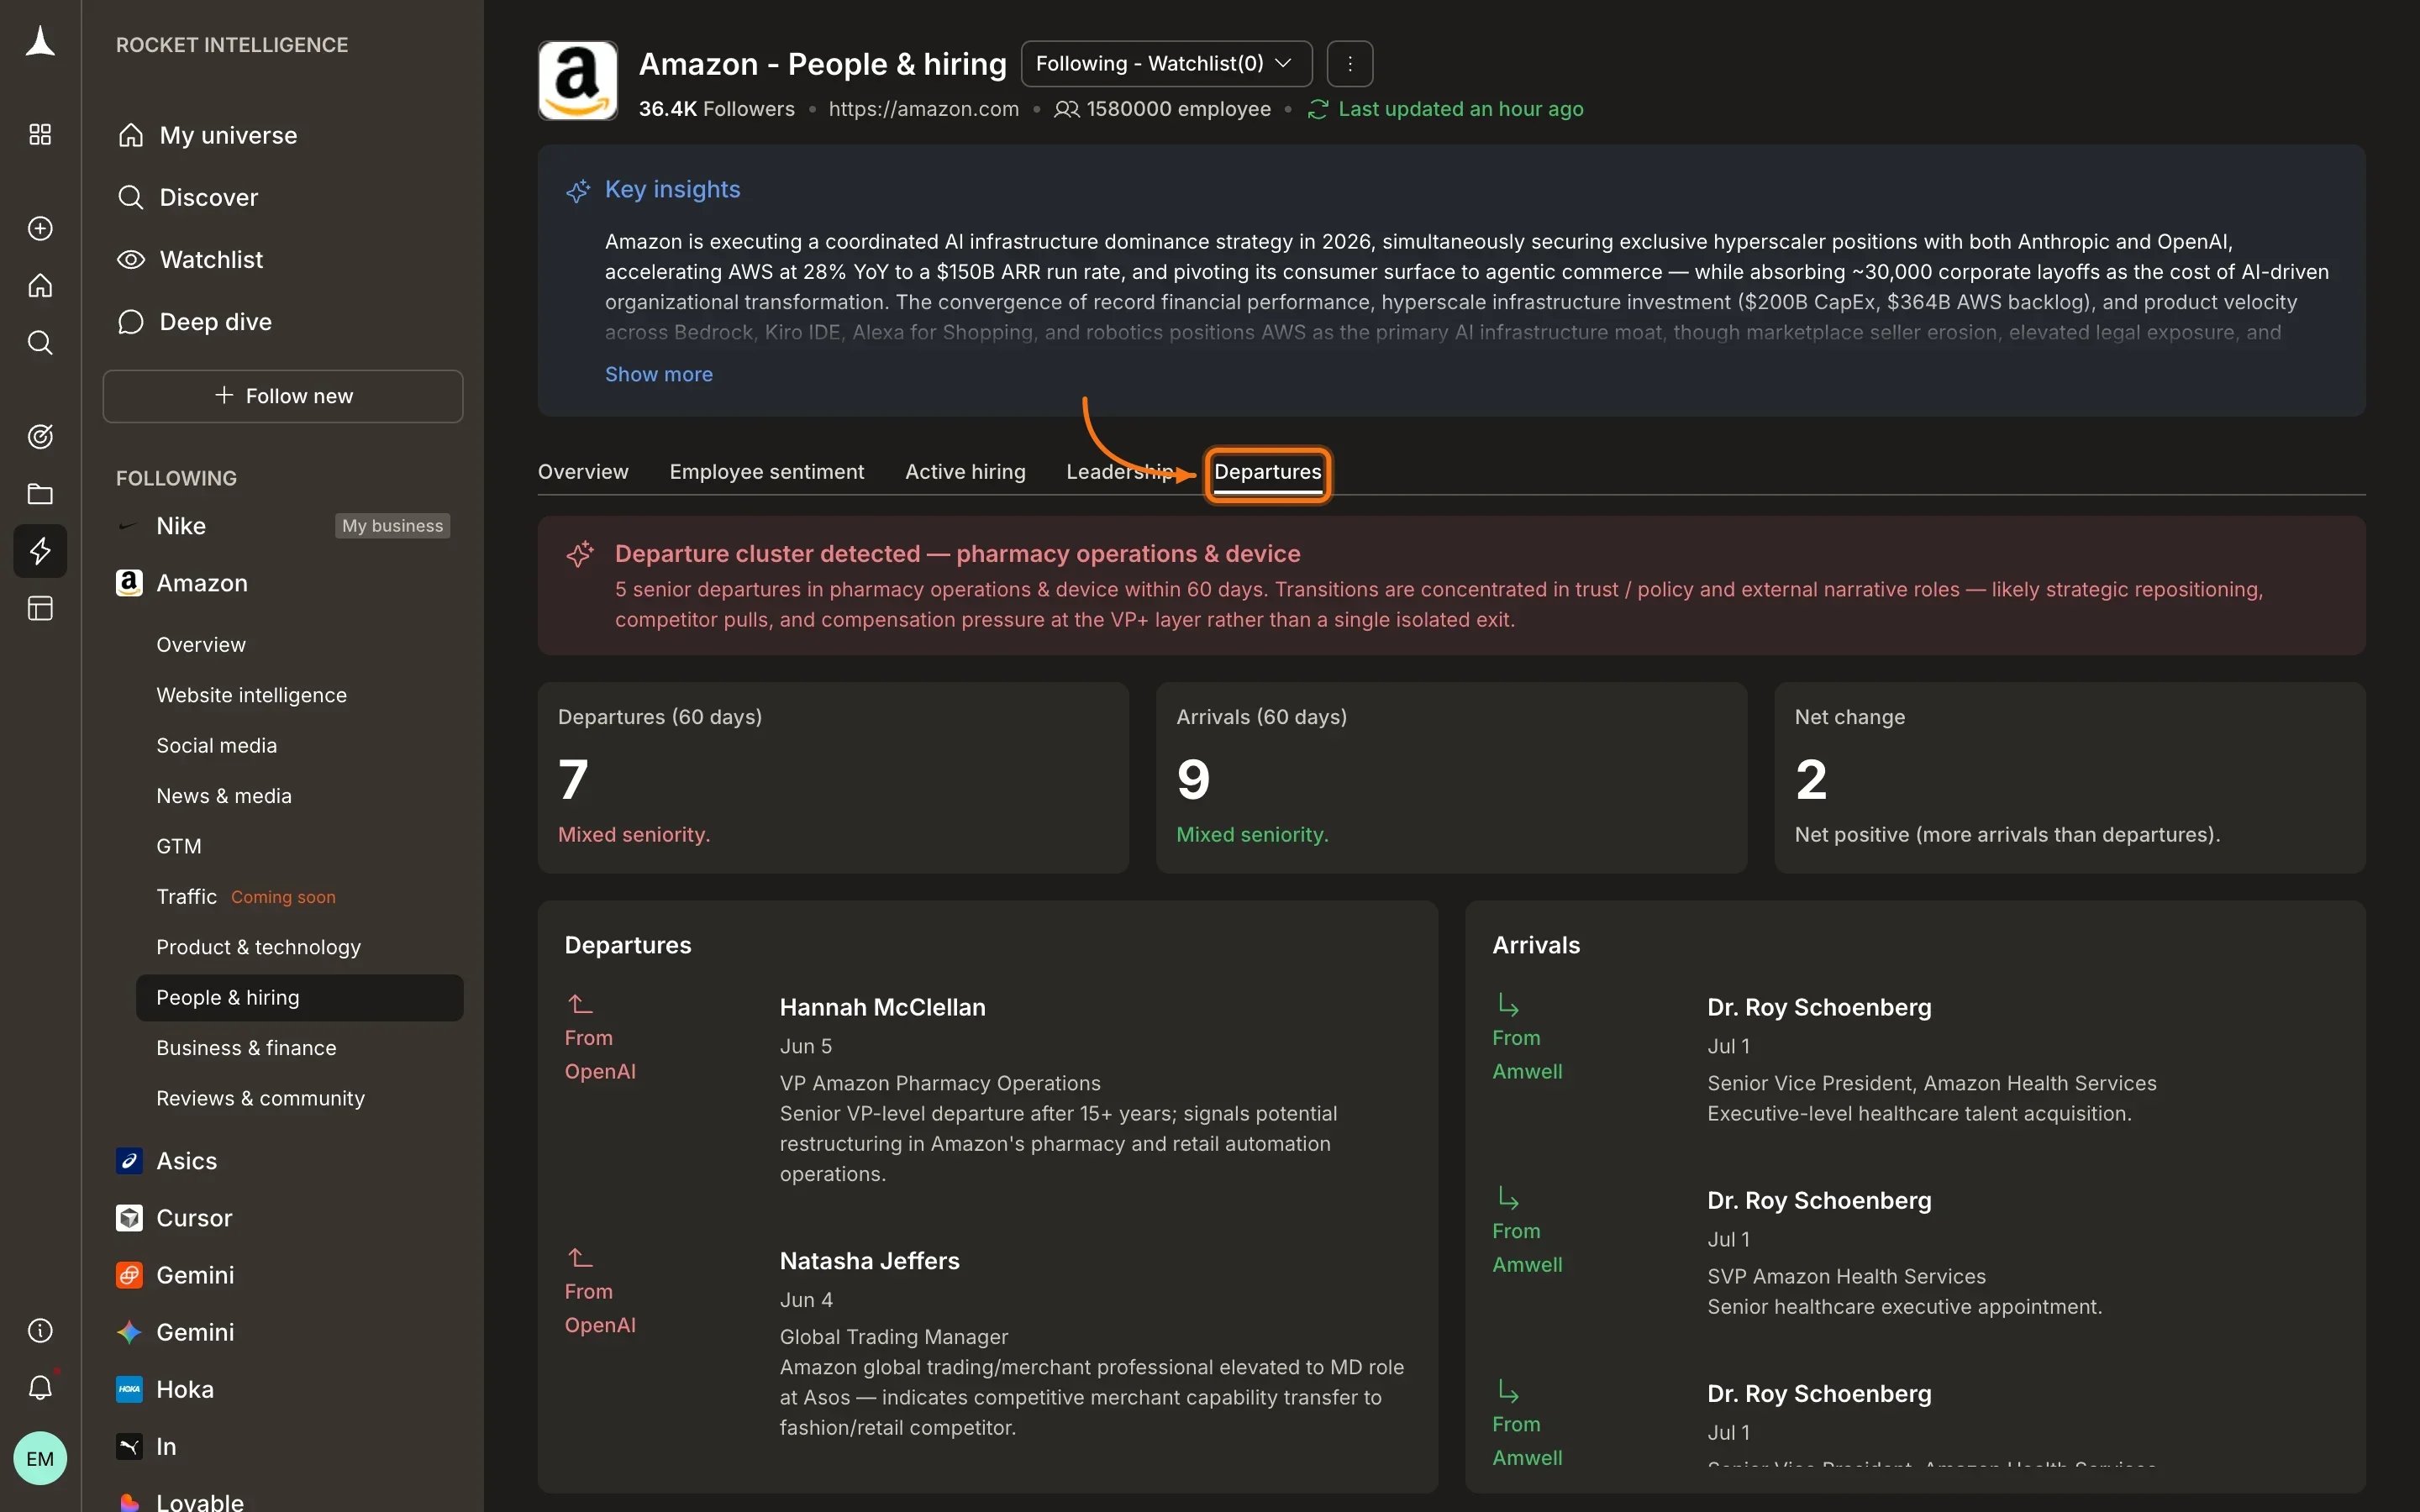Viewport: 2420px width, 1512px height.
Task: Click the Rocket logo icon
Action: pos(40,43)
